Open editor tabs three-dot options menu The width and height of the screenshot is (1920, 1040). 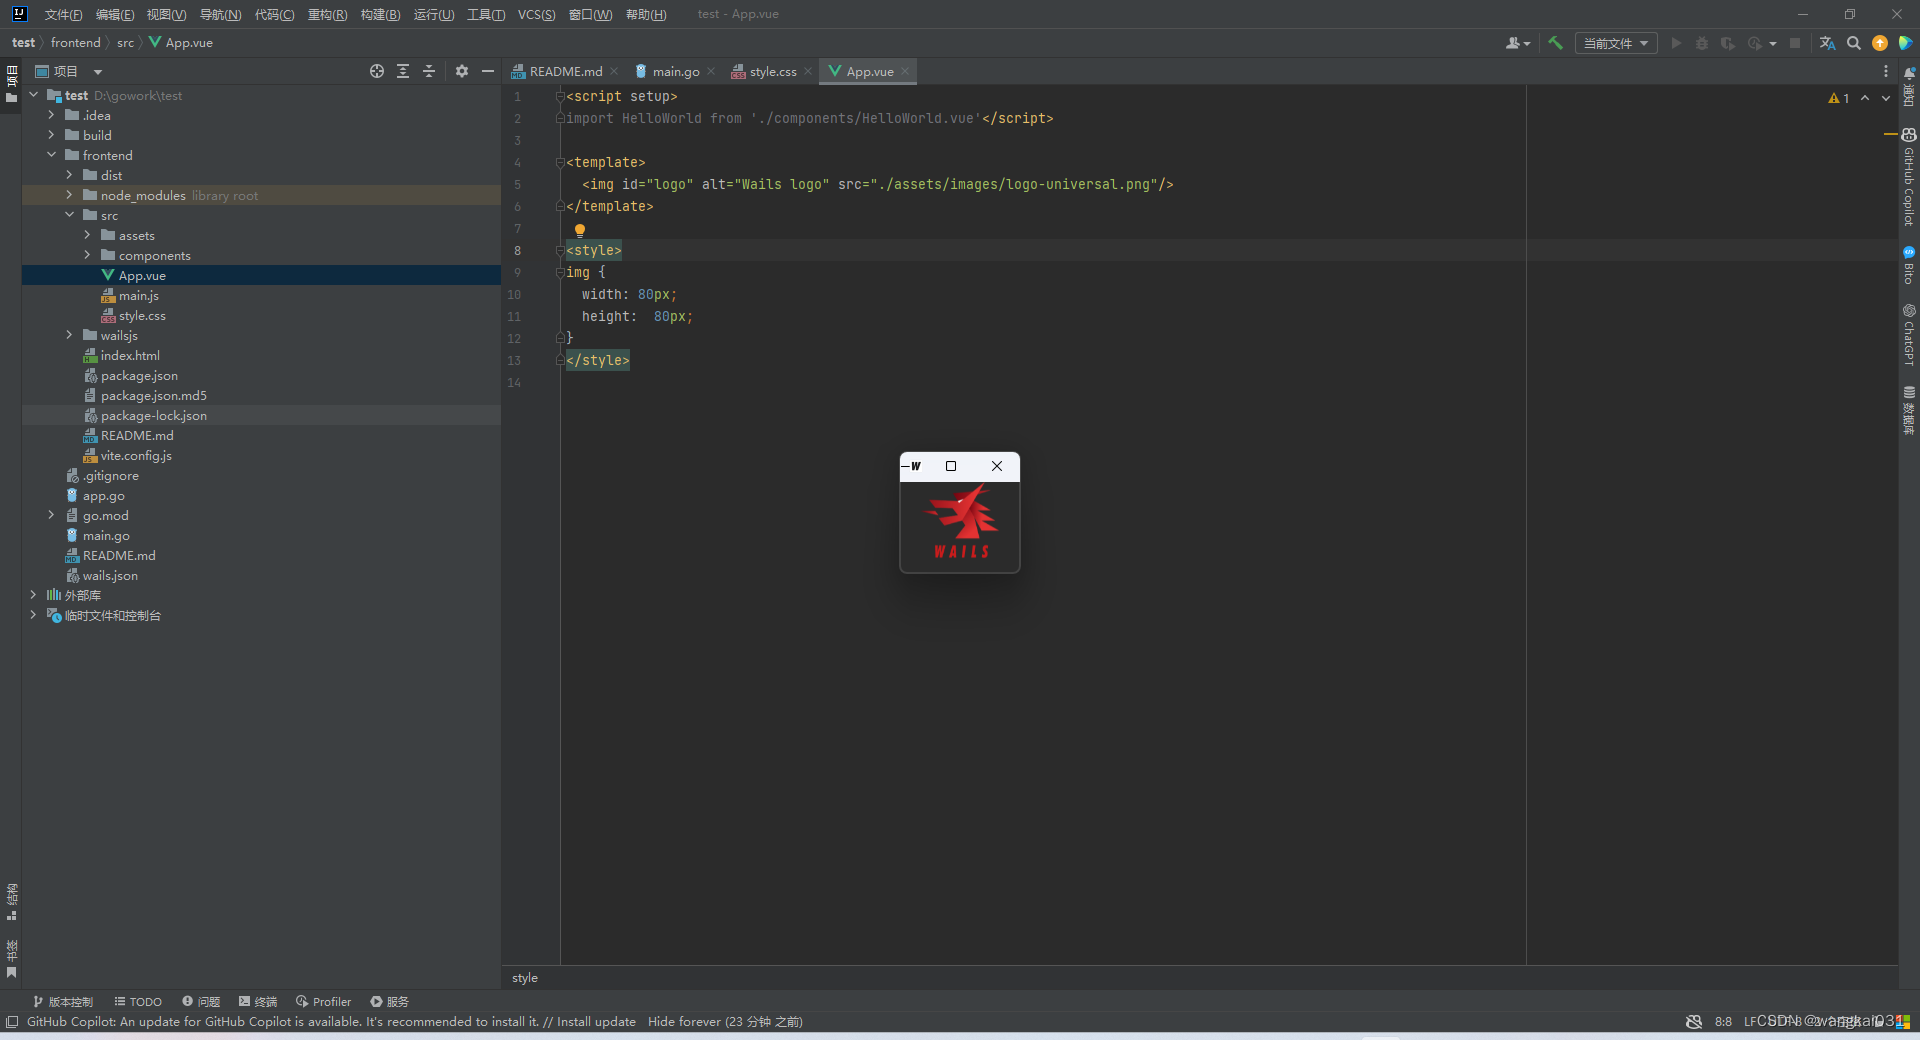pos(1886,71)
